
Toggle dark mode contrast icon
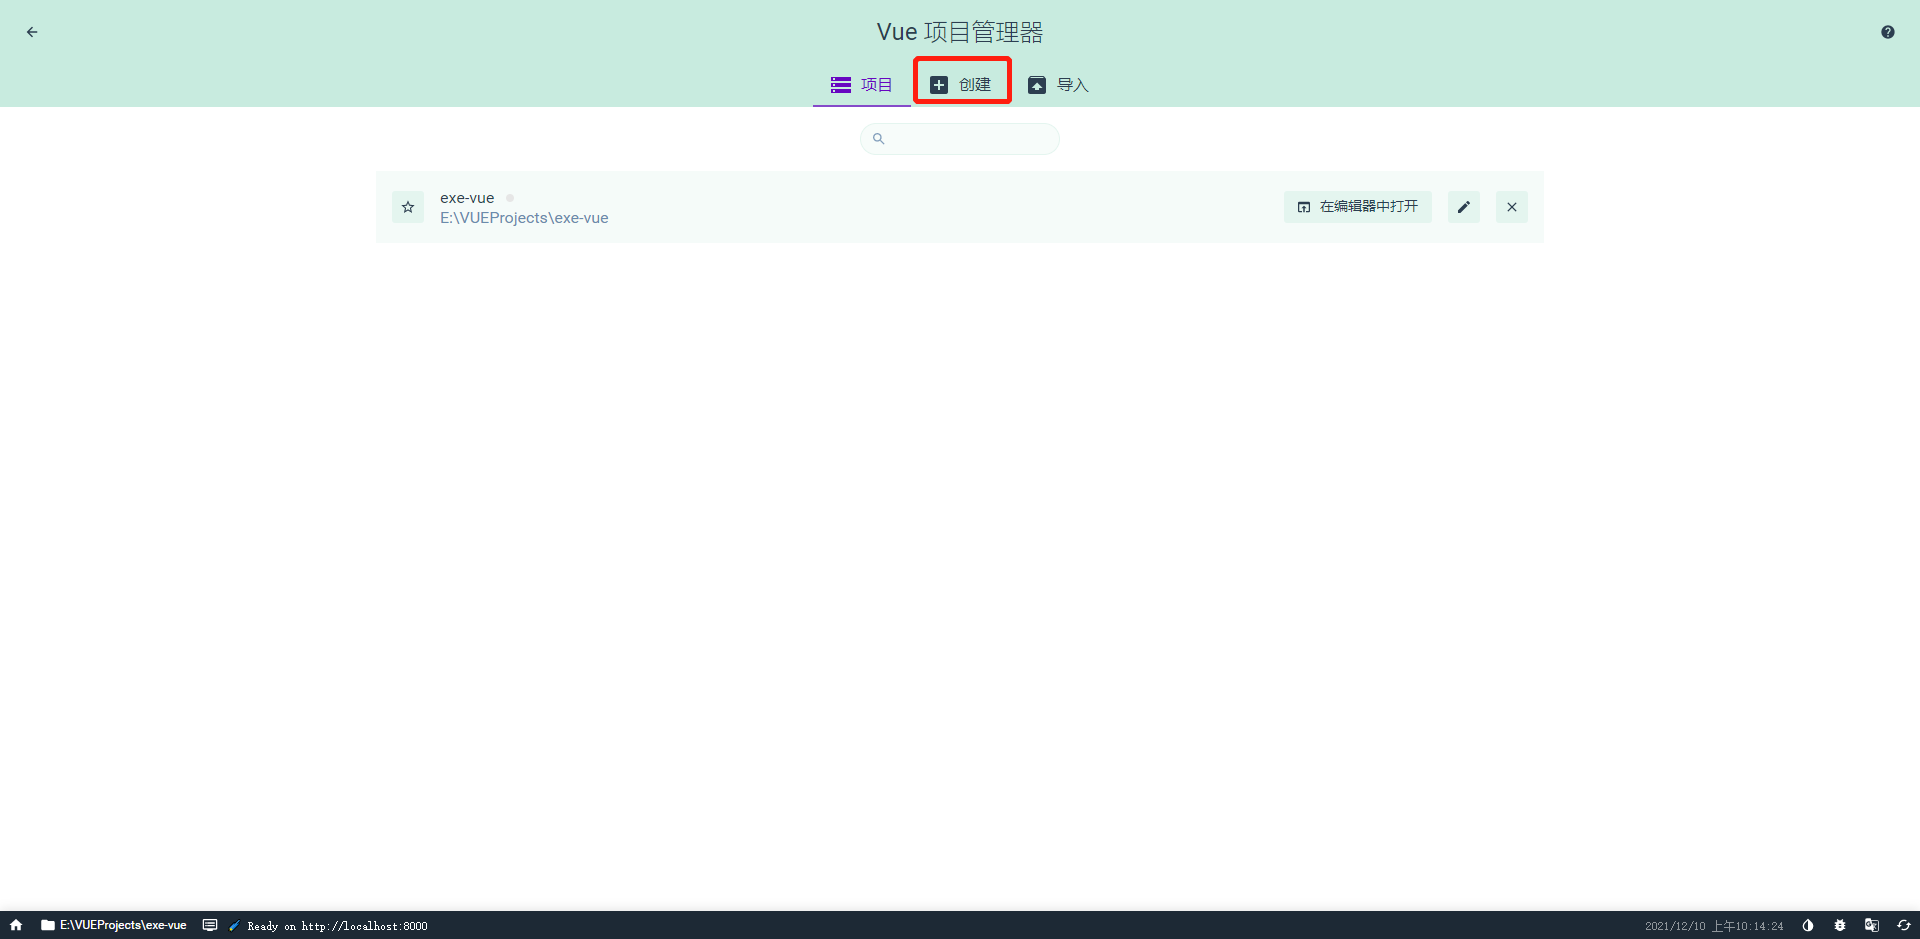1808,925
